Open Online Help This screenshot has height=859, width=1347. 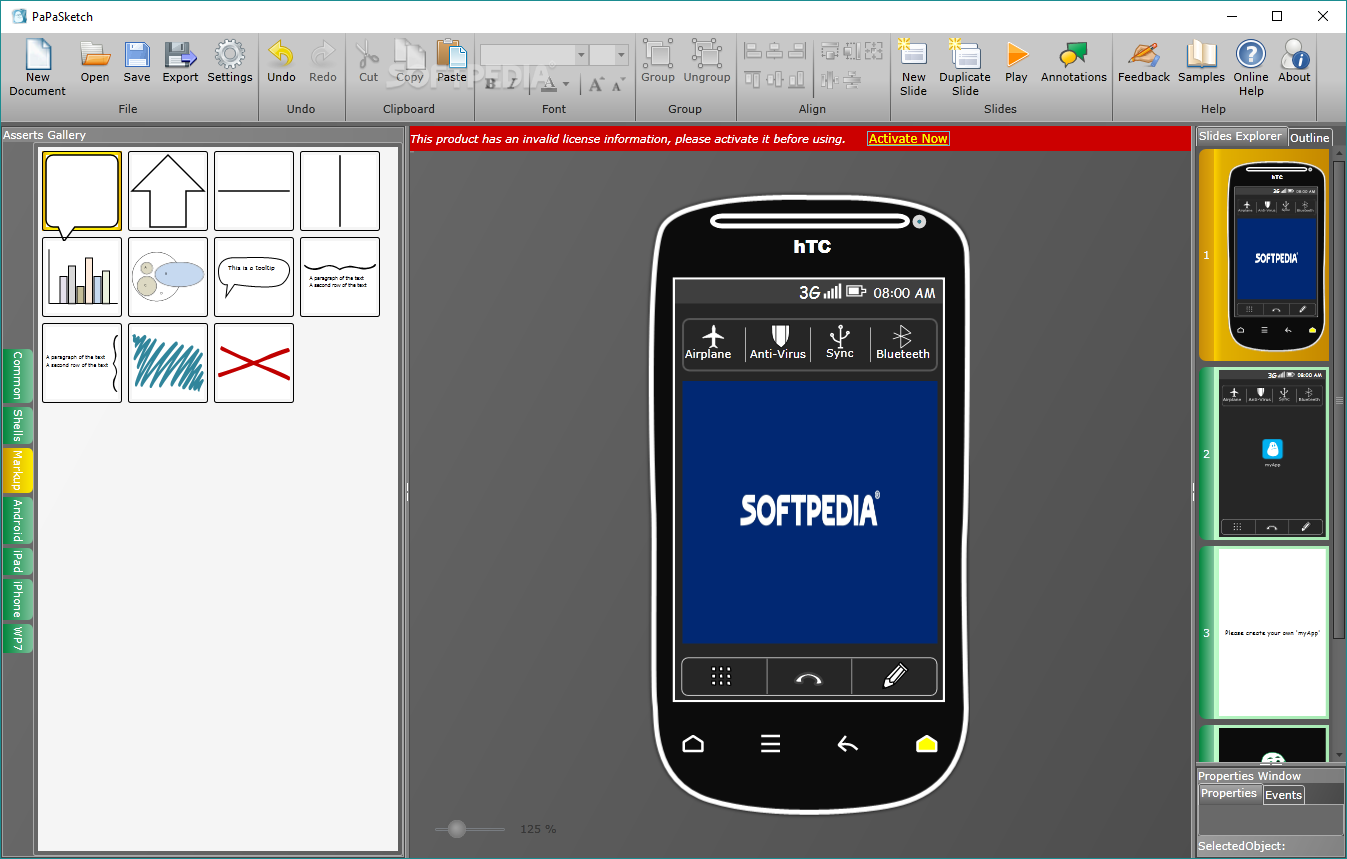click(1251, 67)
